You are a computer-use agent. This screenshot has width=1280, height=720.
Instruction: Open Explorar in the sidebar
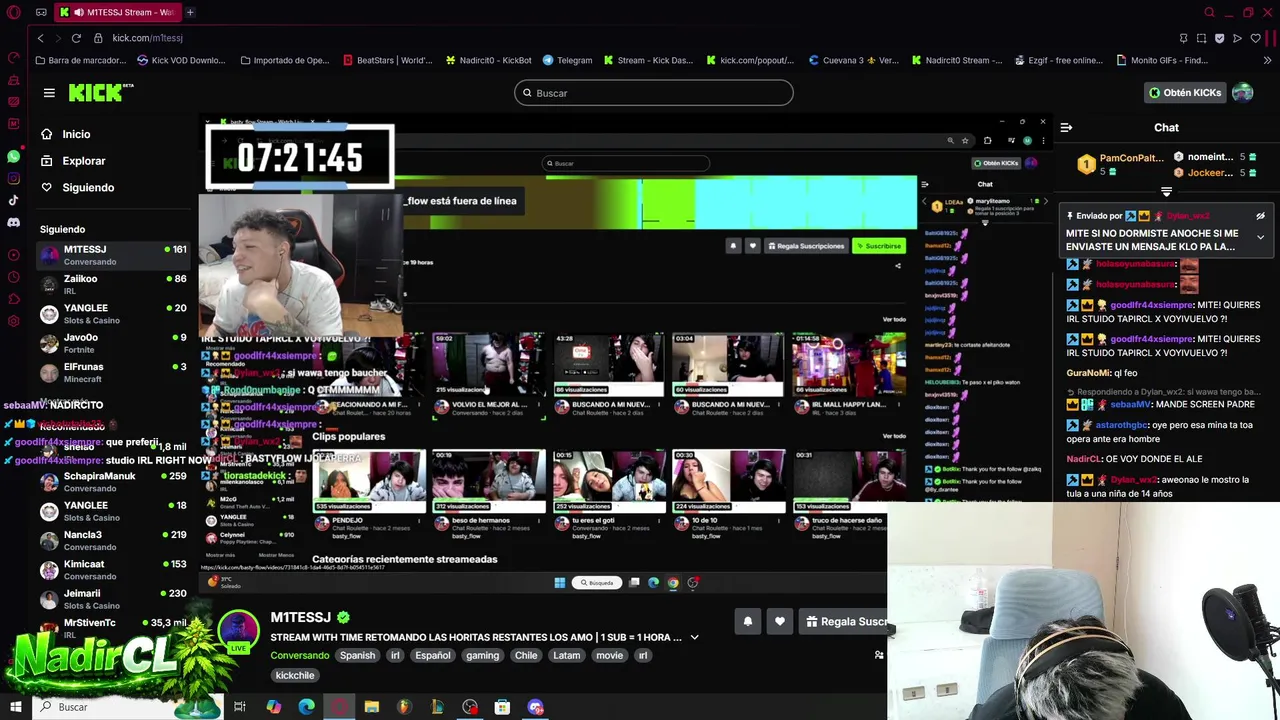83,161
